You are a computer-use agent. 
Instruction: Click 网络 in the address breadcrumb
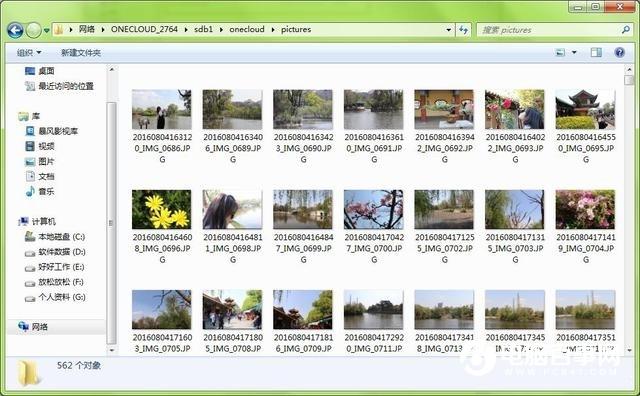(87, 29)
